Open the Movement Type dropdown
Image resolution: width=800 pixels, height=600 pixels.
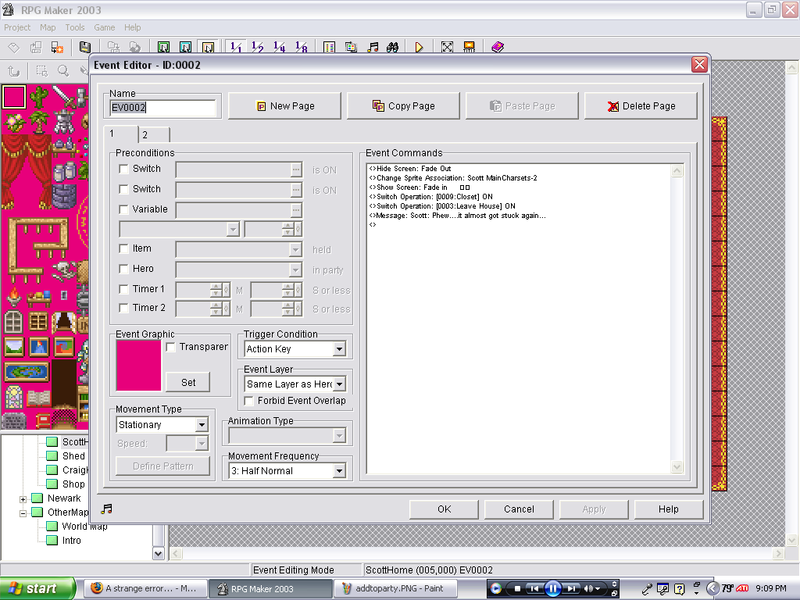(202, 424)
